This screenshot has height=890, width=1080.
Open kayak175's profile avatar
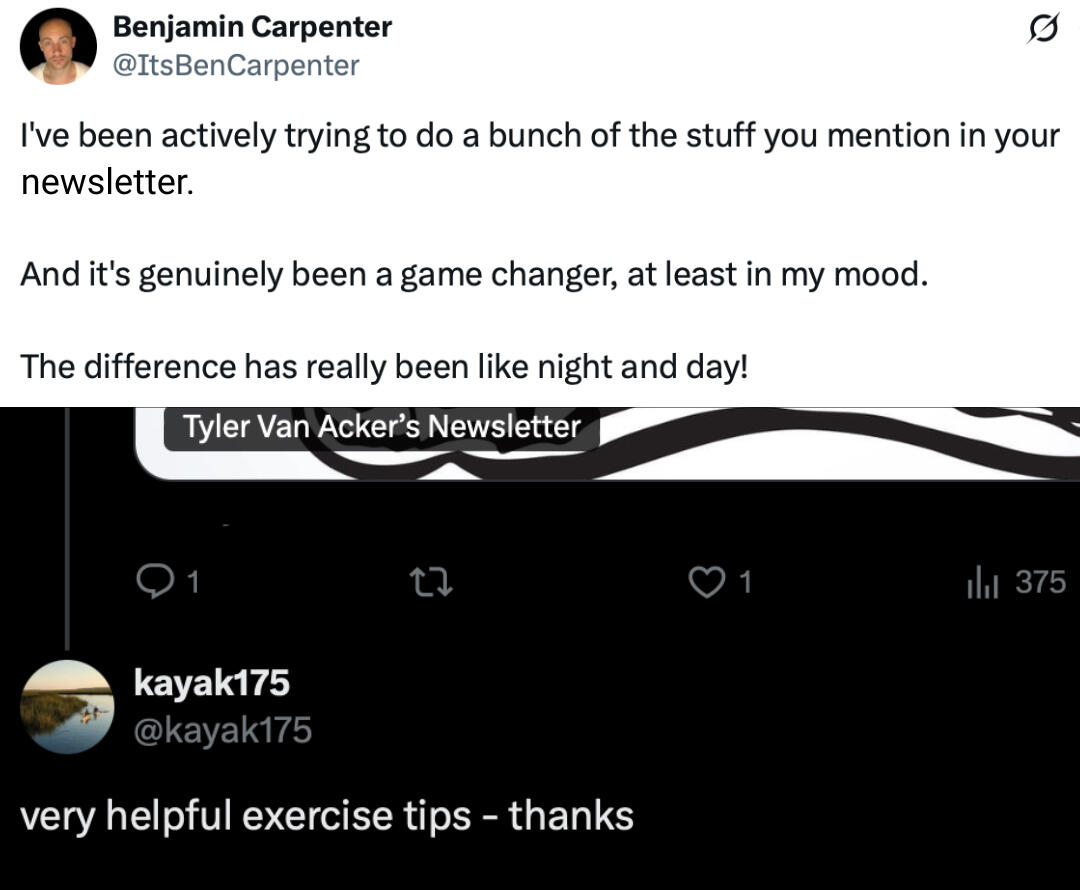pyautogui.click(x=68, y=706)
